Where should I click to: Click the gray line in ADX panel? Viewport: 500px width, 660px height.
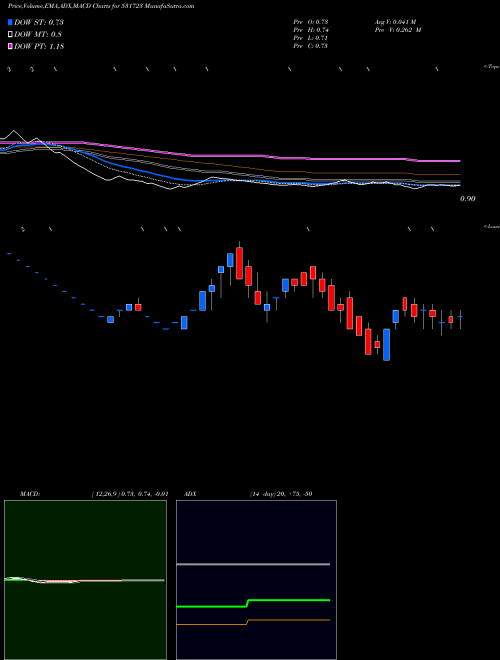(253, 564)
